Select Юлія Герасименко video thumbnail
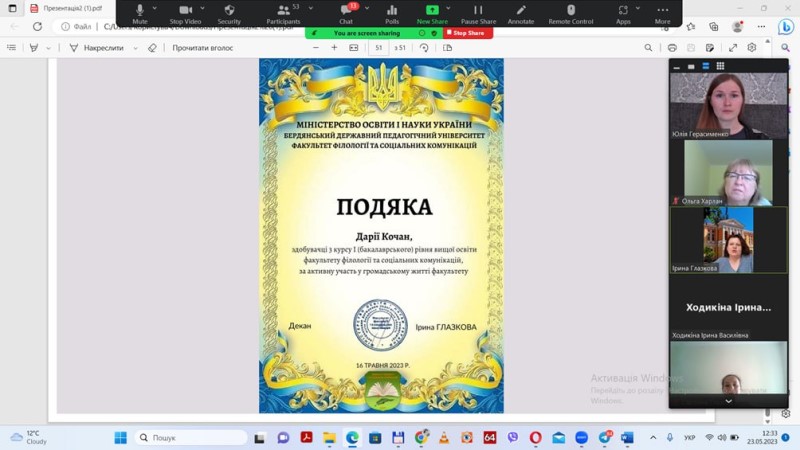 click(729, 106)
